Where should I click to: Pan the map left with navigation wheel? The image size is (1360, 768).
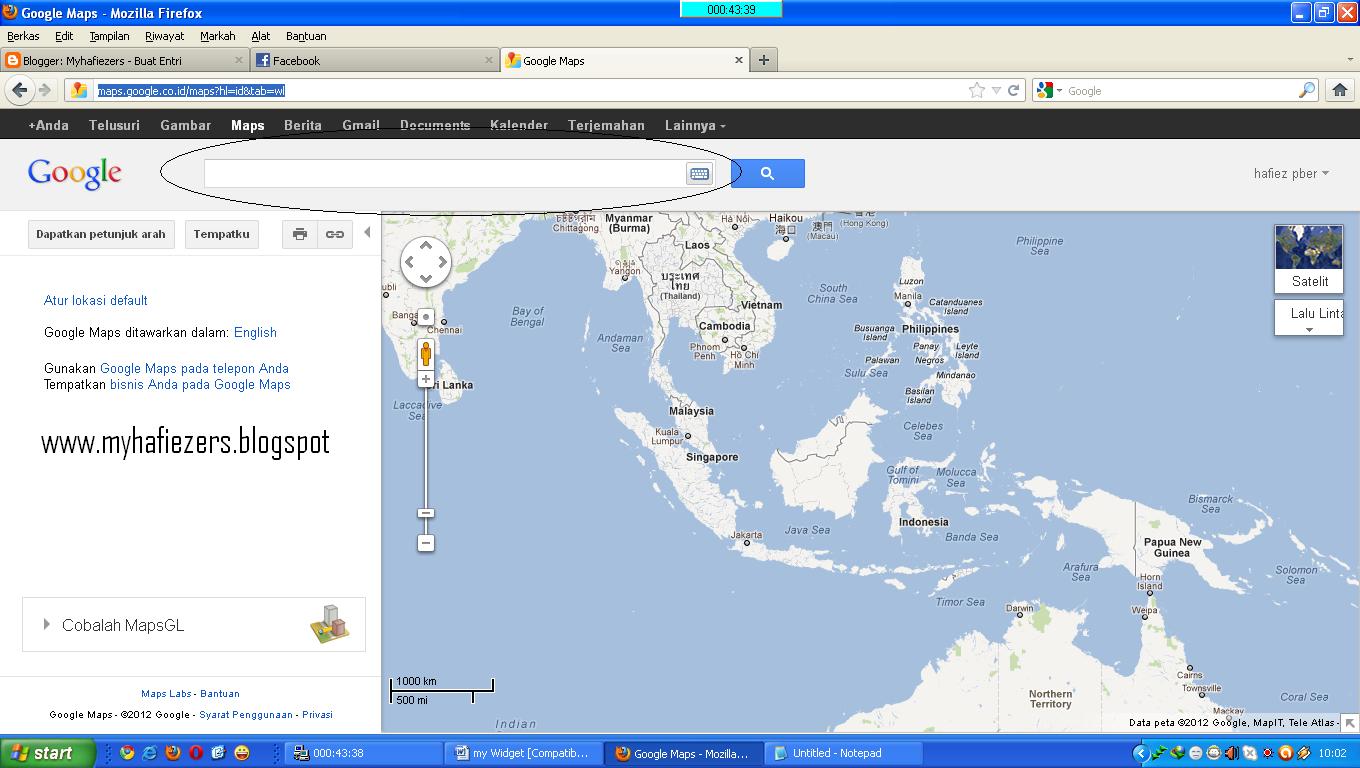[409, 262]
